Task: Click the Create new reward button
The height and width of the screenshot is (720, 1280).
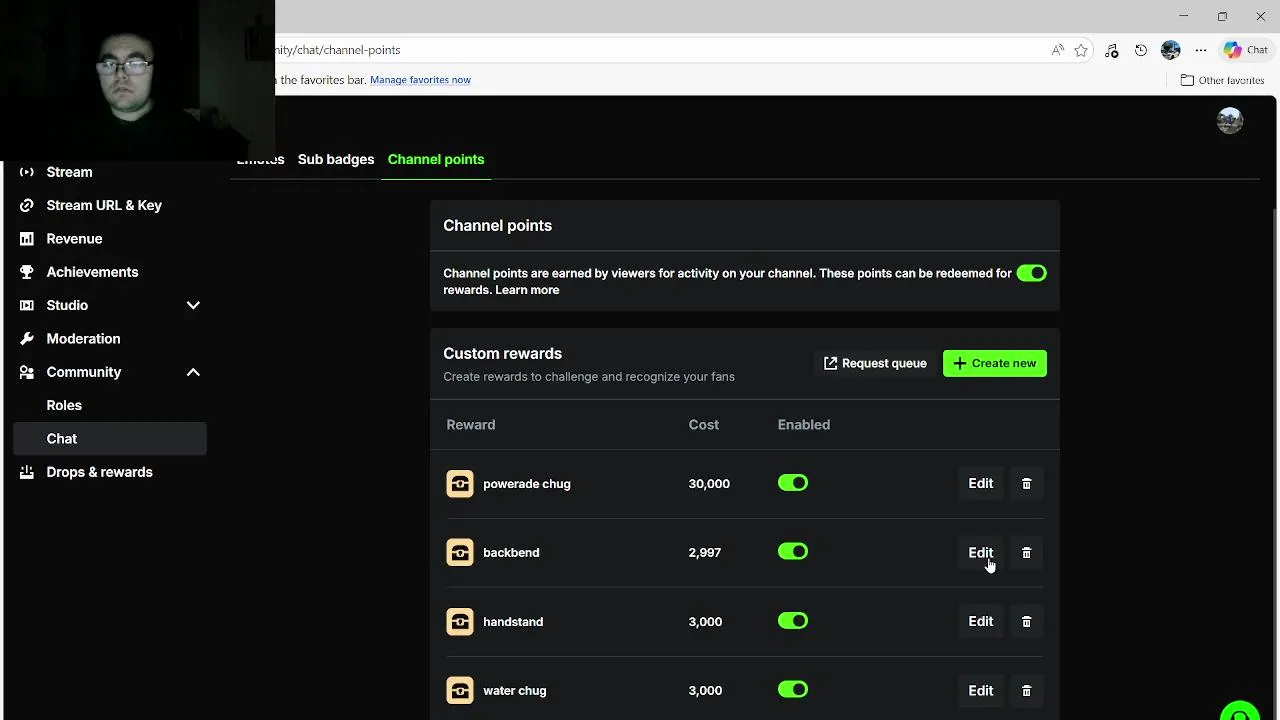Action: (994, 363)
